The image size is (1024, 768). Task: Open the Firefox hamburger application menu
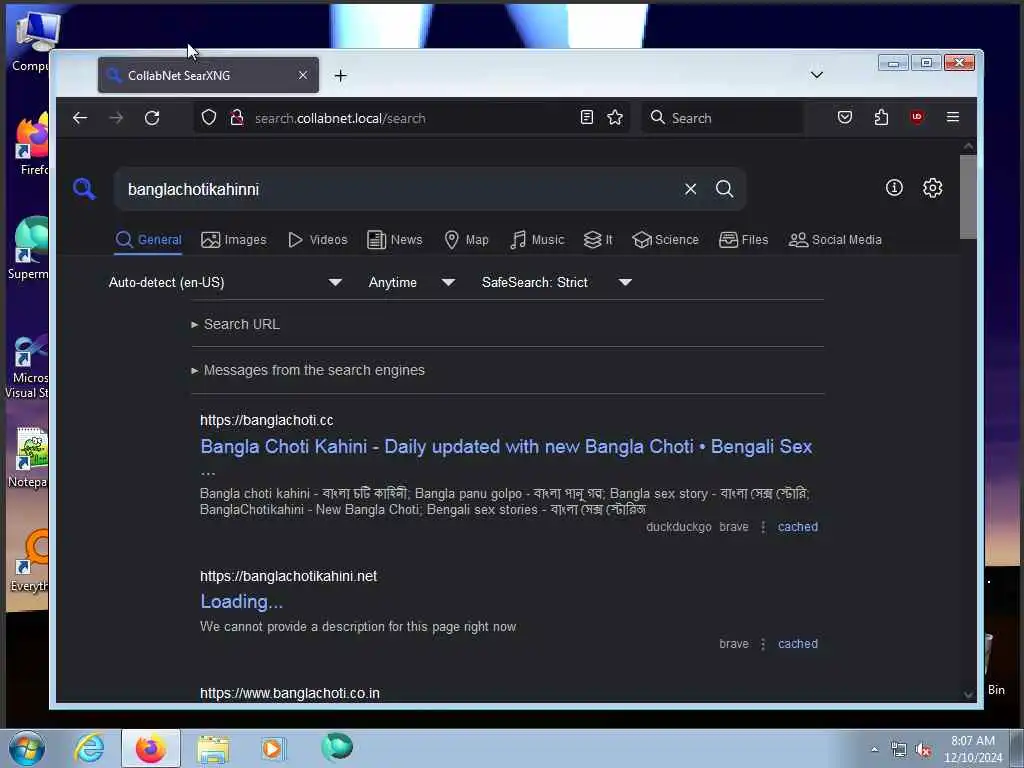[953, 118]
